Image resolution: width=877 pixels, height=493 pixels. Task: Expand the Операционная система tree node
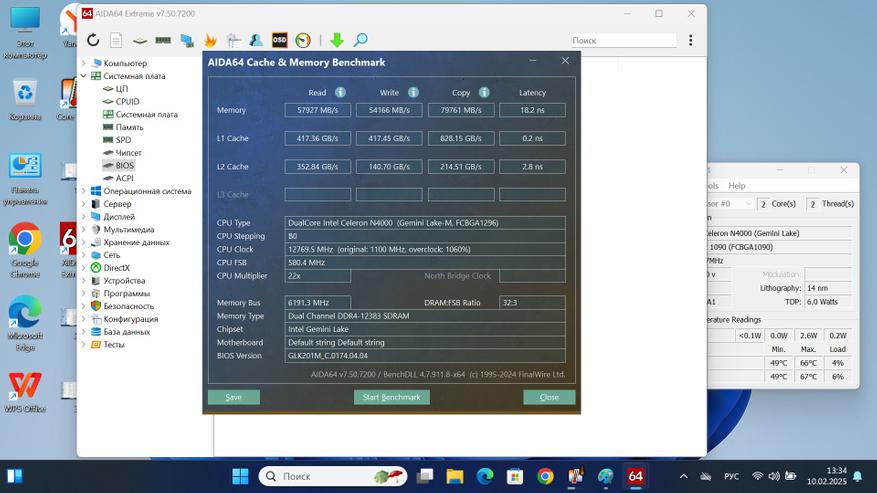coord(84,191)
